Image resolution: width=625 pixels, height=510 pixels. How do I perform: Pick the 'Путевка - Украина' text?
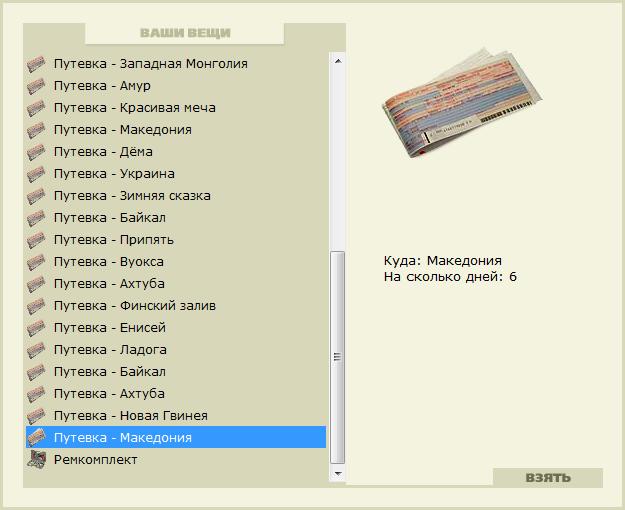[x=114, y=174]
